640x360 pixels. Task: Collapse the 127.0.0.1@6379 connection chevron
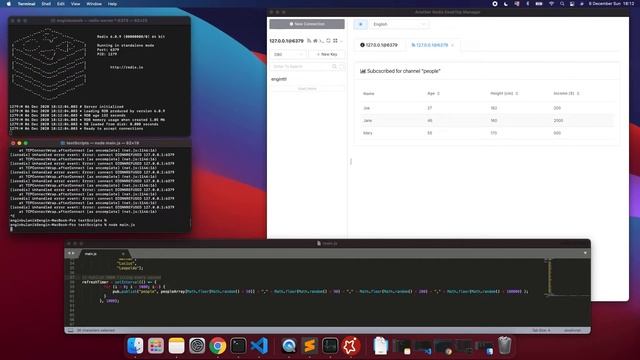(342, 41)
